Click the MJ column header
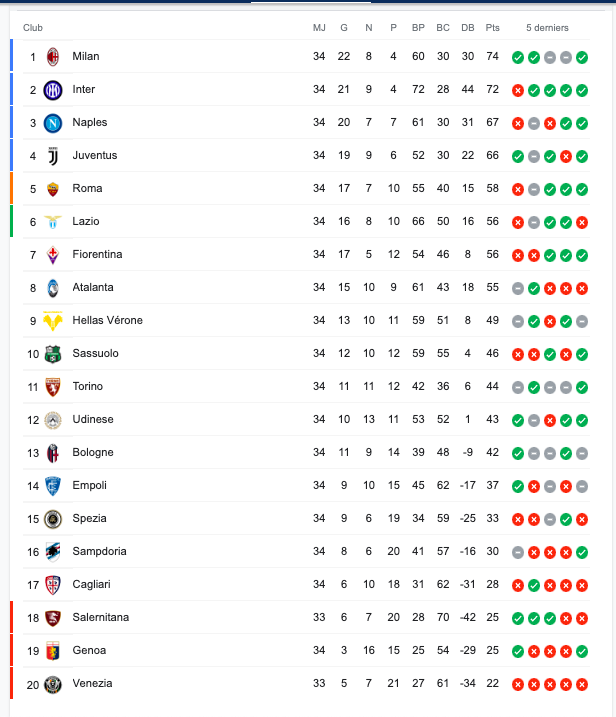 tap(319, 28)
